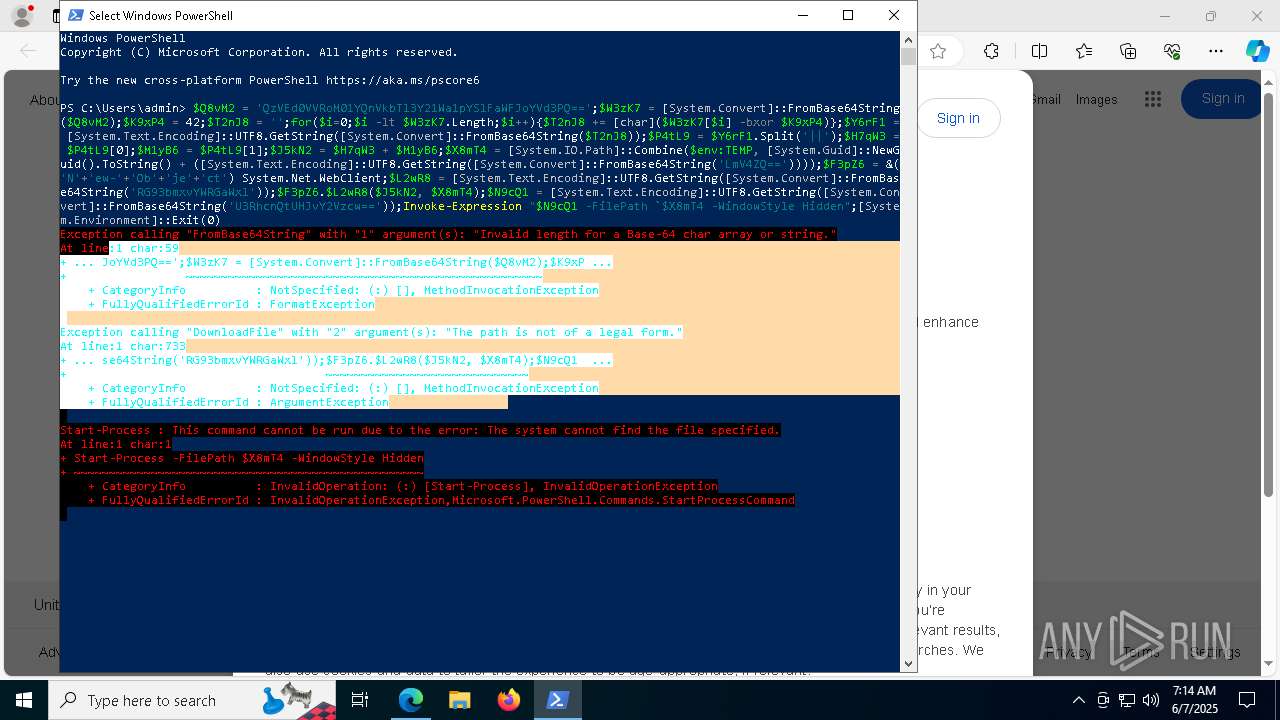This screenshot has width=1280, height=720.
Task: Click the PowerShell icon in the title bar
Action: pos(76,15)
